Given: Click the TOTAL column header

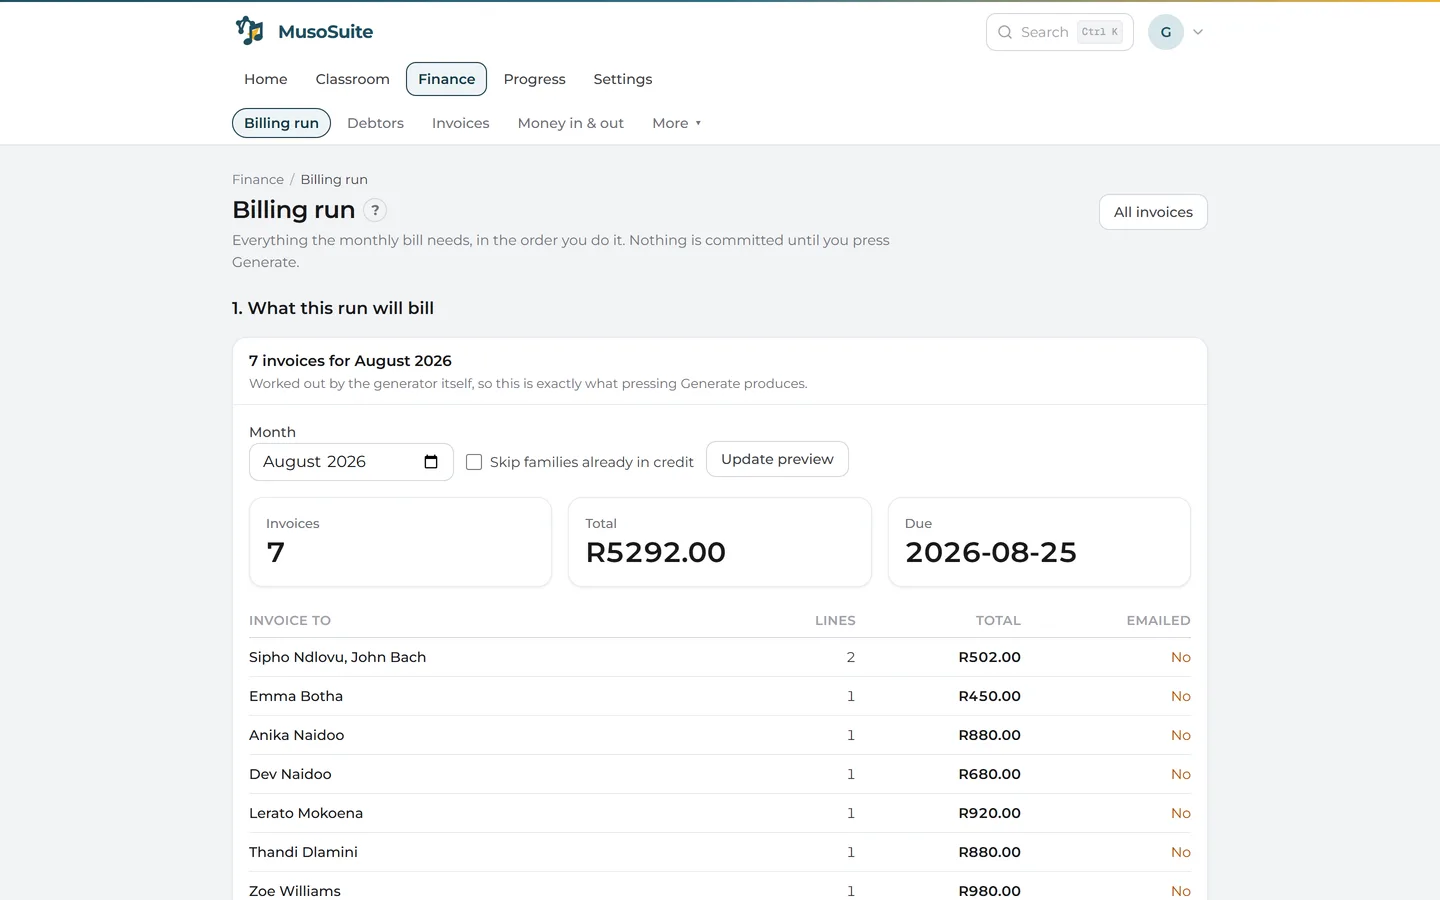Looking at the screenshot, I should point(998,620).
